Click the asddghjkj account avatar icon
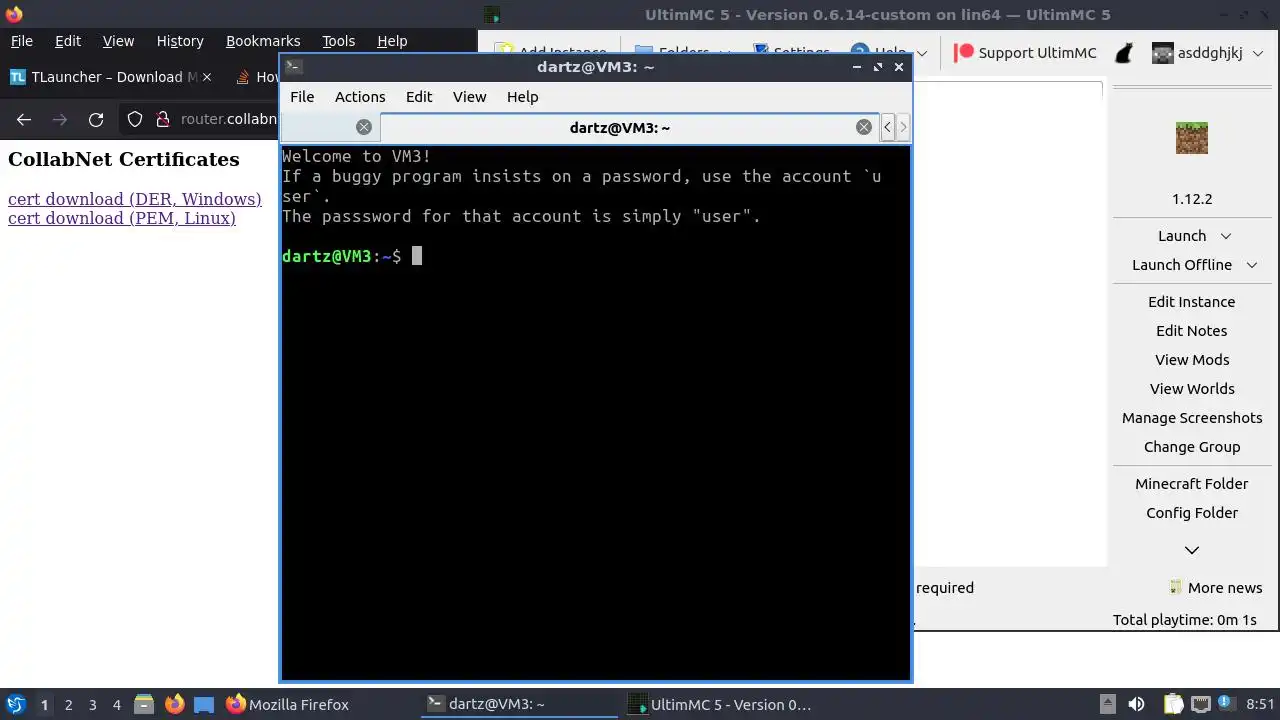This screenshot has height=720, width=1280. point(1162,53)
